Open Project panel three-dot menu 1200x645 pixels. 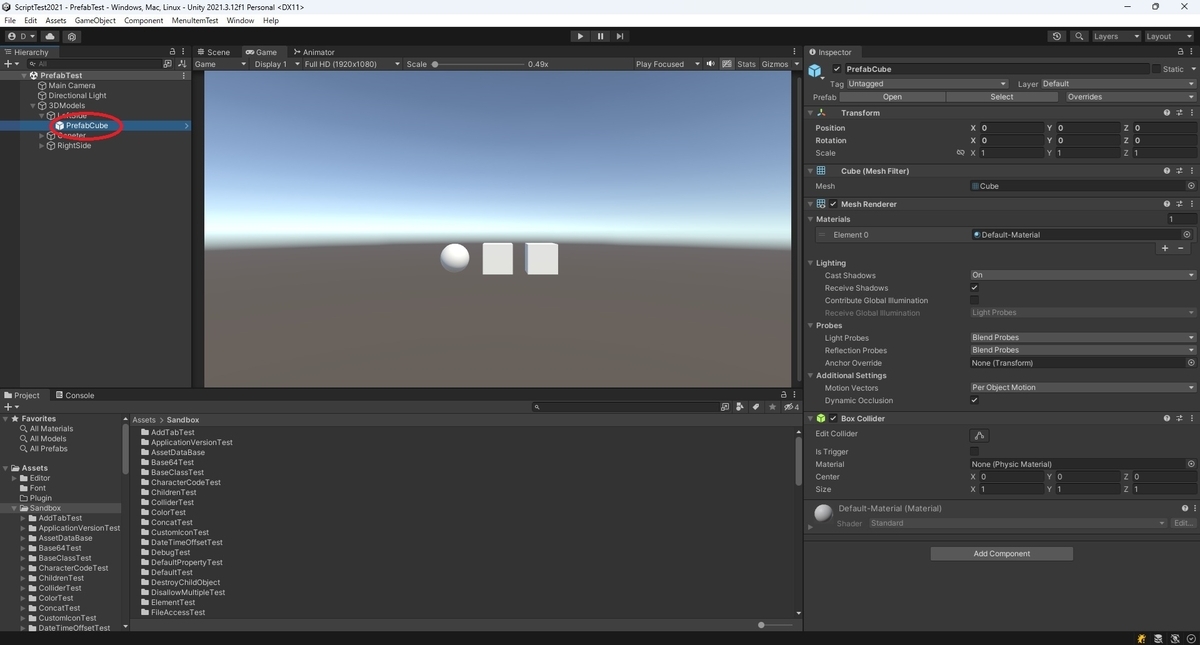(x=797, y=395)
